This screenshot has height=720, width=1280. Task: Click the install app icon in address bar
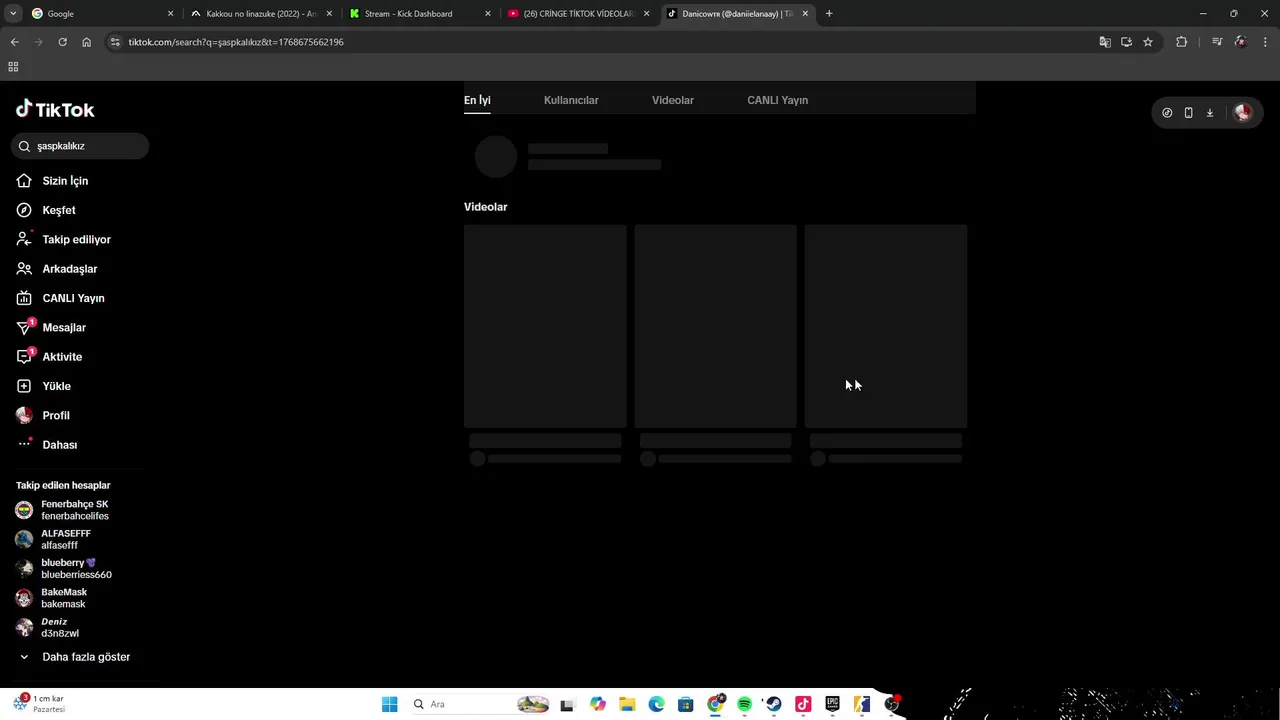point(1126,42)
